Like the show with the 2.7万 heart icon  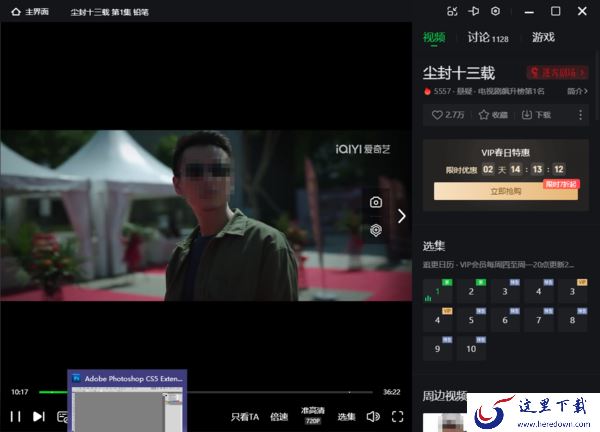click(x=448, y=115)
